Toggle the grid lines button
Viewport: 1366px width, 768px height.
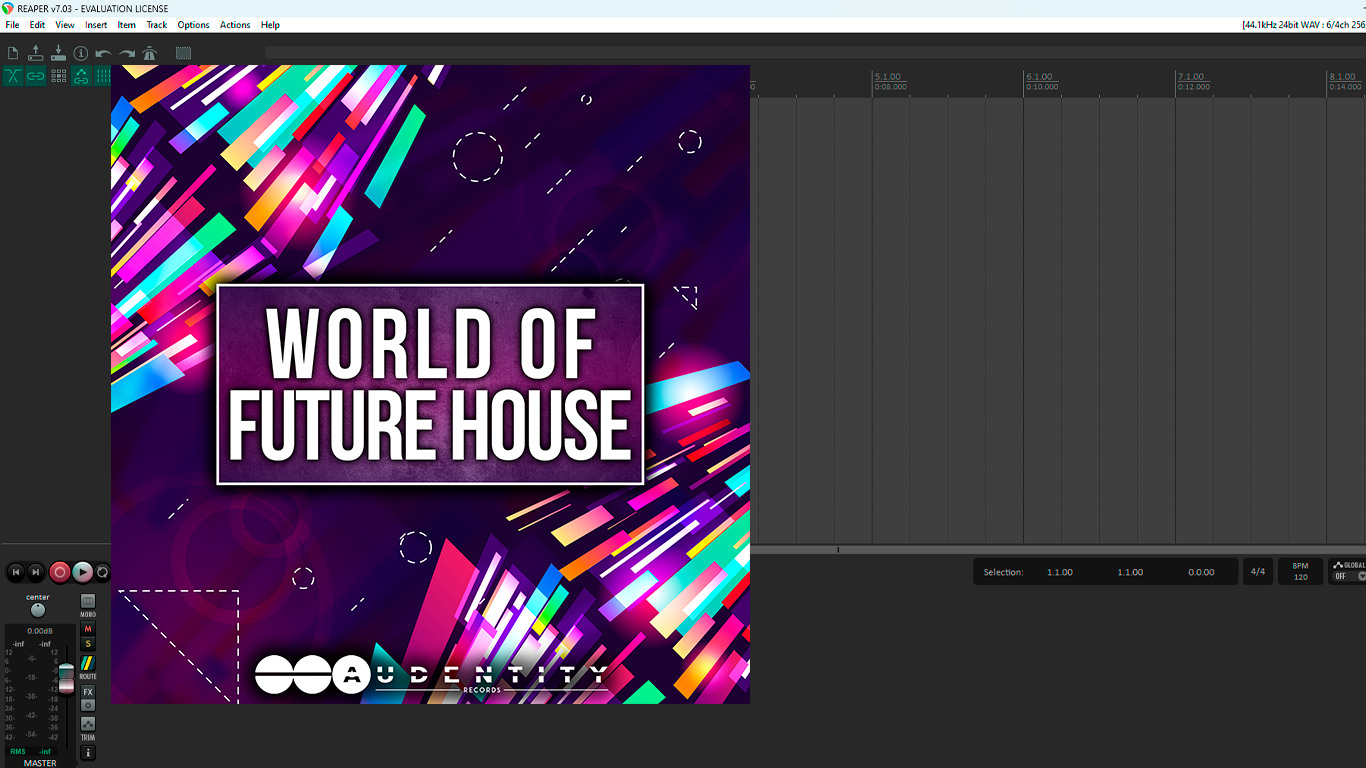coord(103,76)
